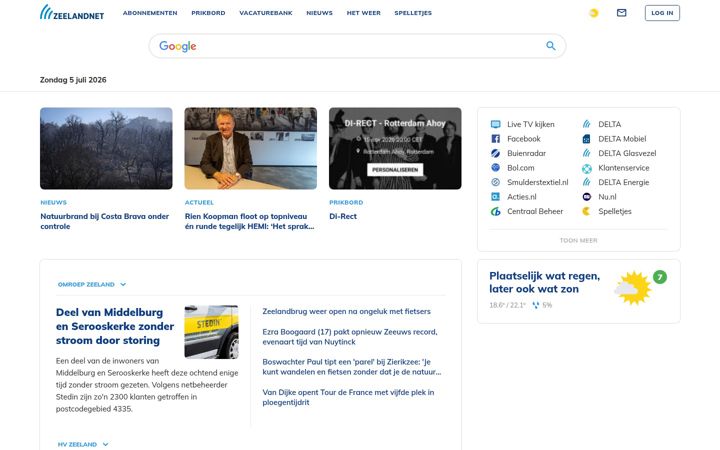Viewport: 720px width, 450px height.
Task: Expand the HV Zeeland dropdown
Action: pyautogui.click(x=83, y=444)
